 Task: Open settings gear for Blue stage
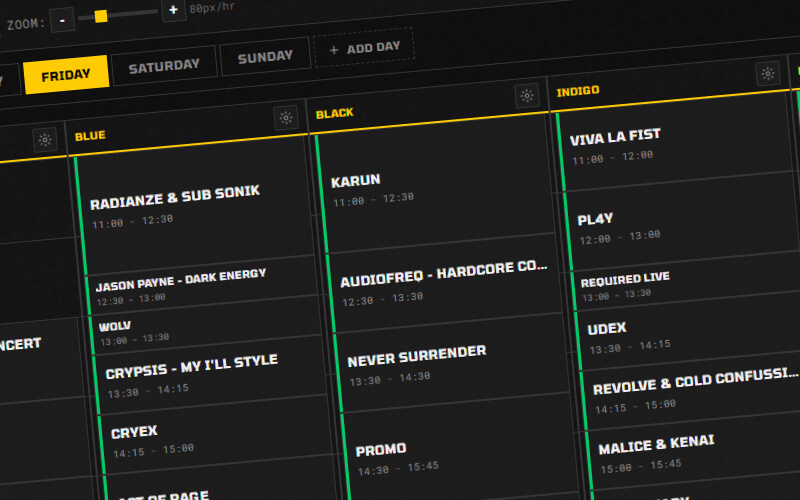click(x=286, y=118)
